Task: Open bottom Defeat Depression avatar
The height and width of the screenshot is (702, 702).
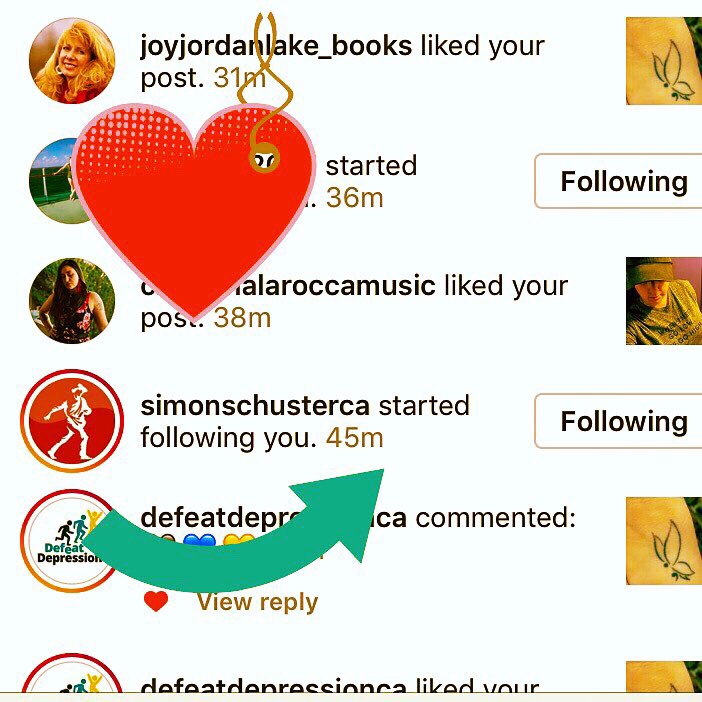Action: tap(72, 676)
